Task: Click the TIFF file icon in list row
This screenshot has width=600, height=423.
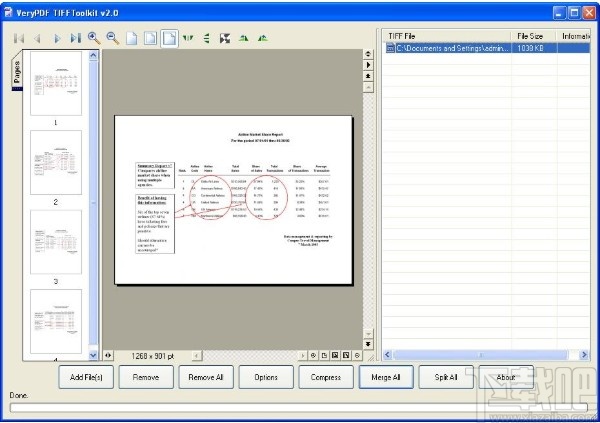Action: coord(390,48)
